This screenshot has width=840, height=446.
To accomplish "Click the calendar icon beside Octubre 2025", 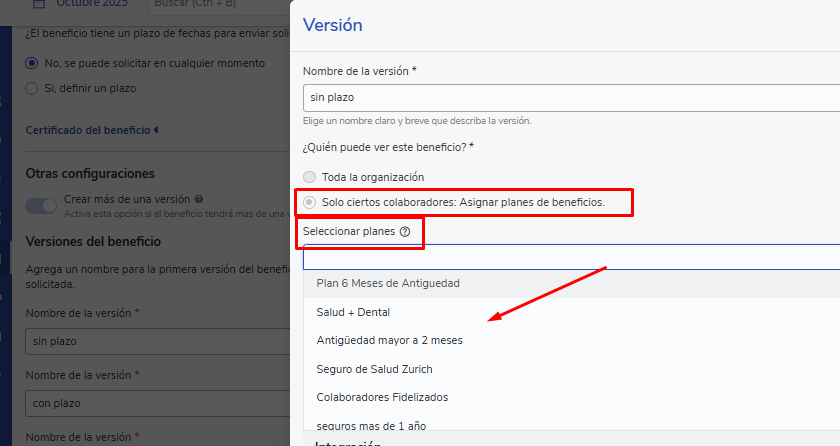I will [38, 3].
